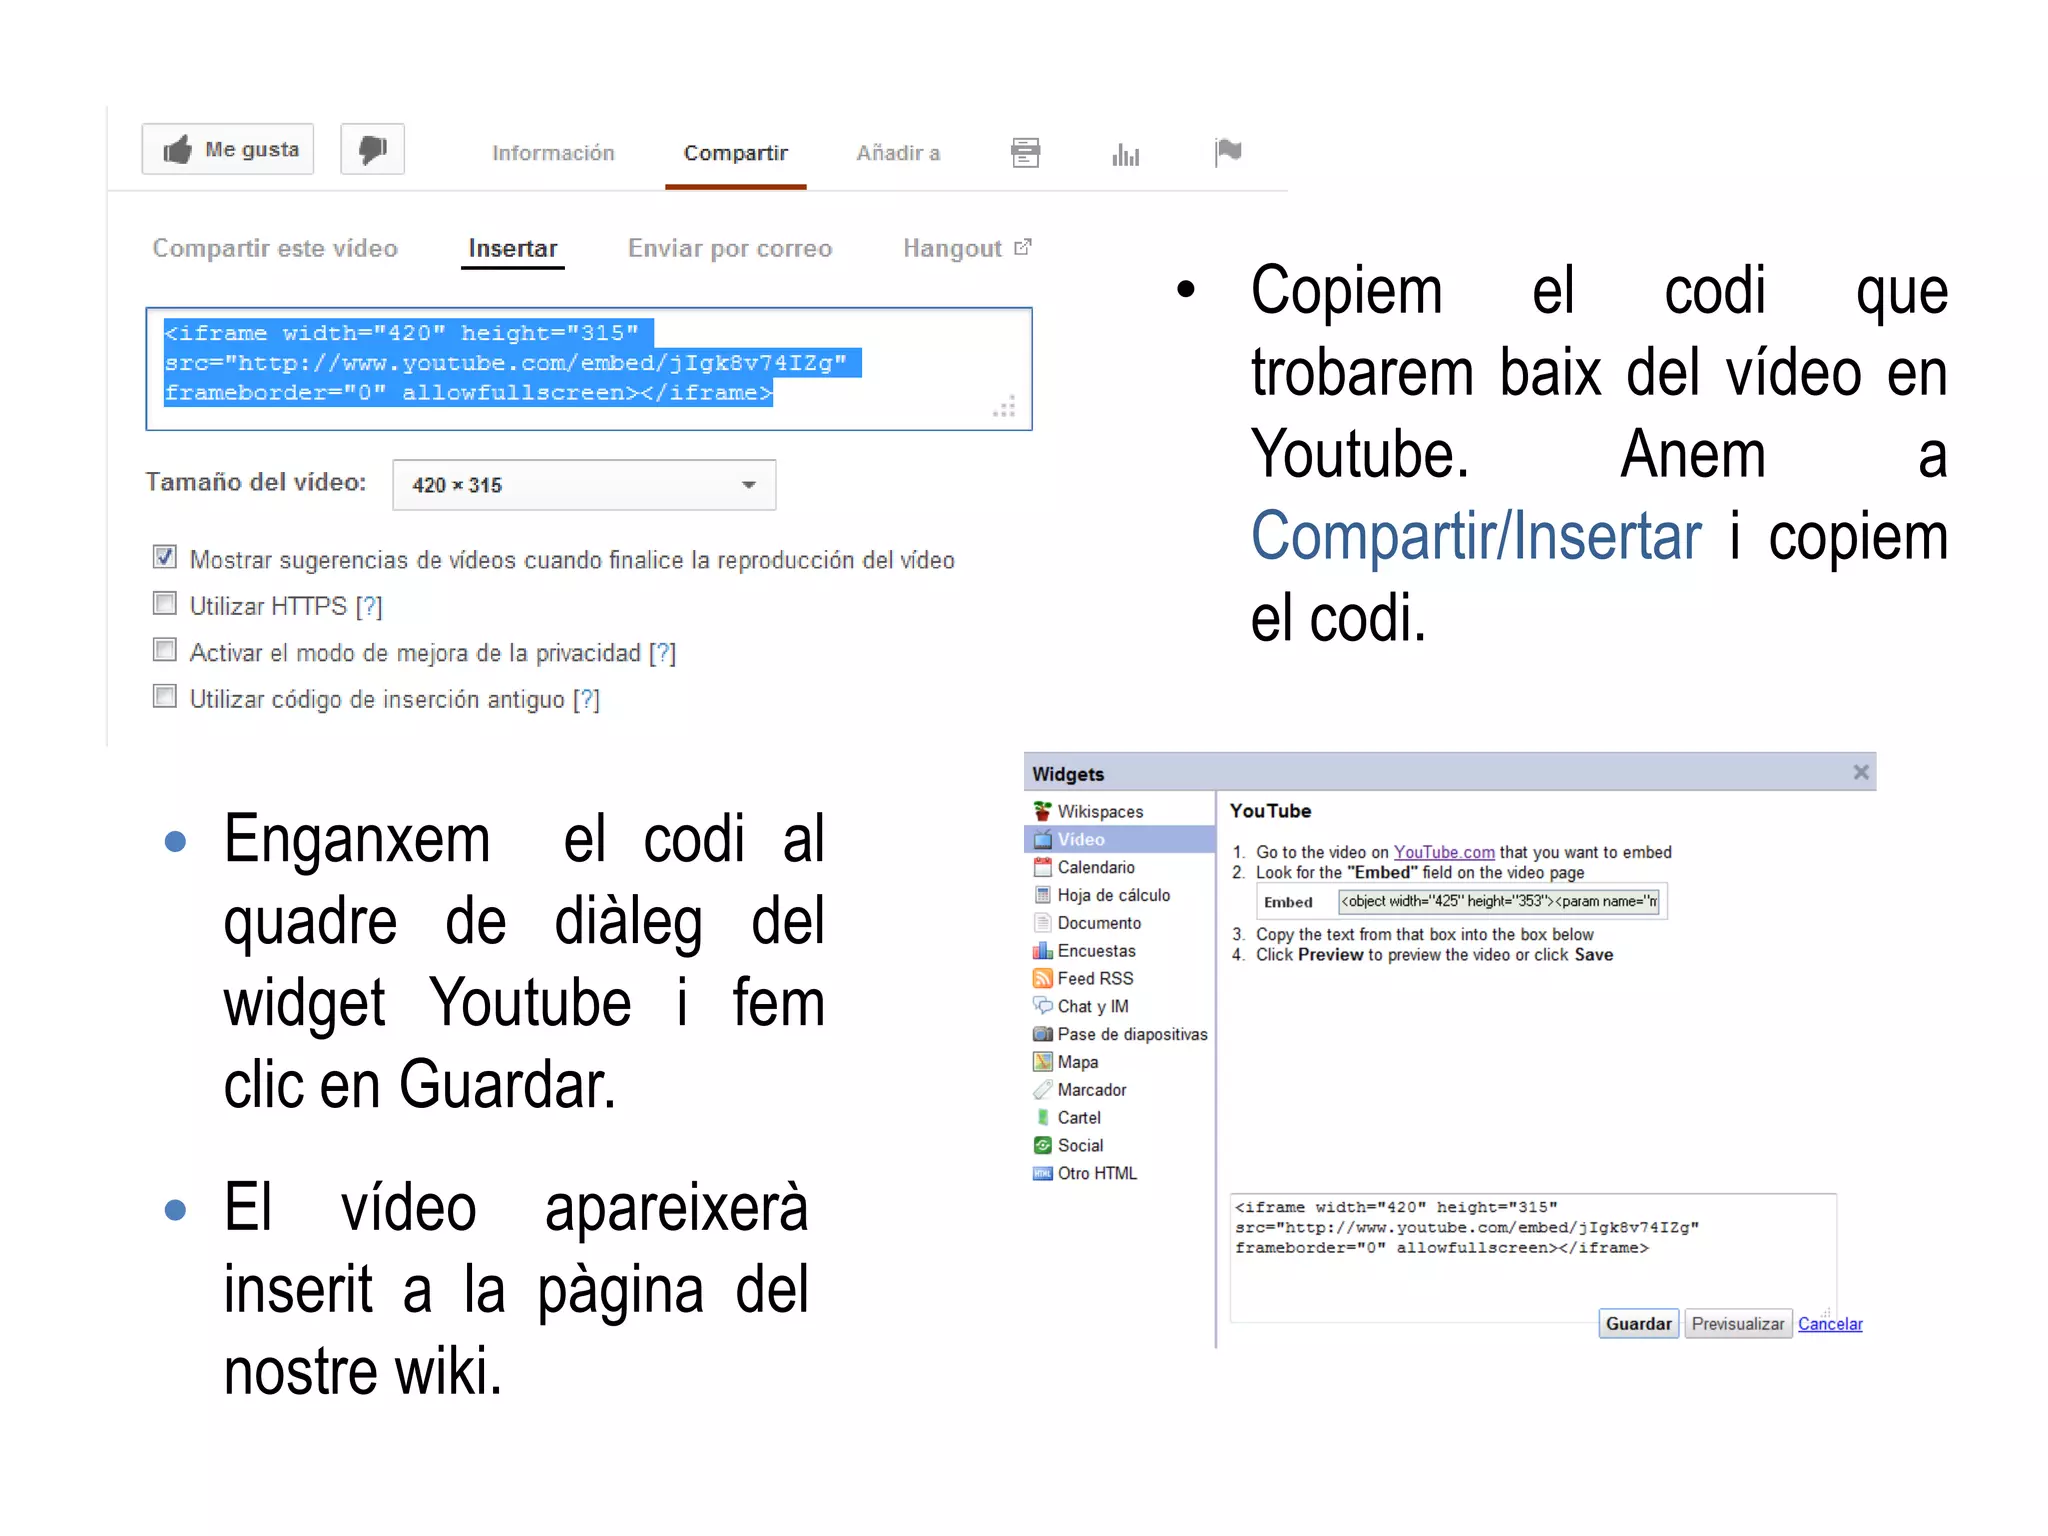The image size is (2048, 1536).
Task: Click the Me gusta thumbs-up button
Action: [228, 150]
